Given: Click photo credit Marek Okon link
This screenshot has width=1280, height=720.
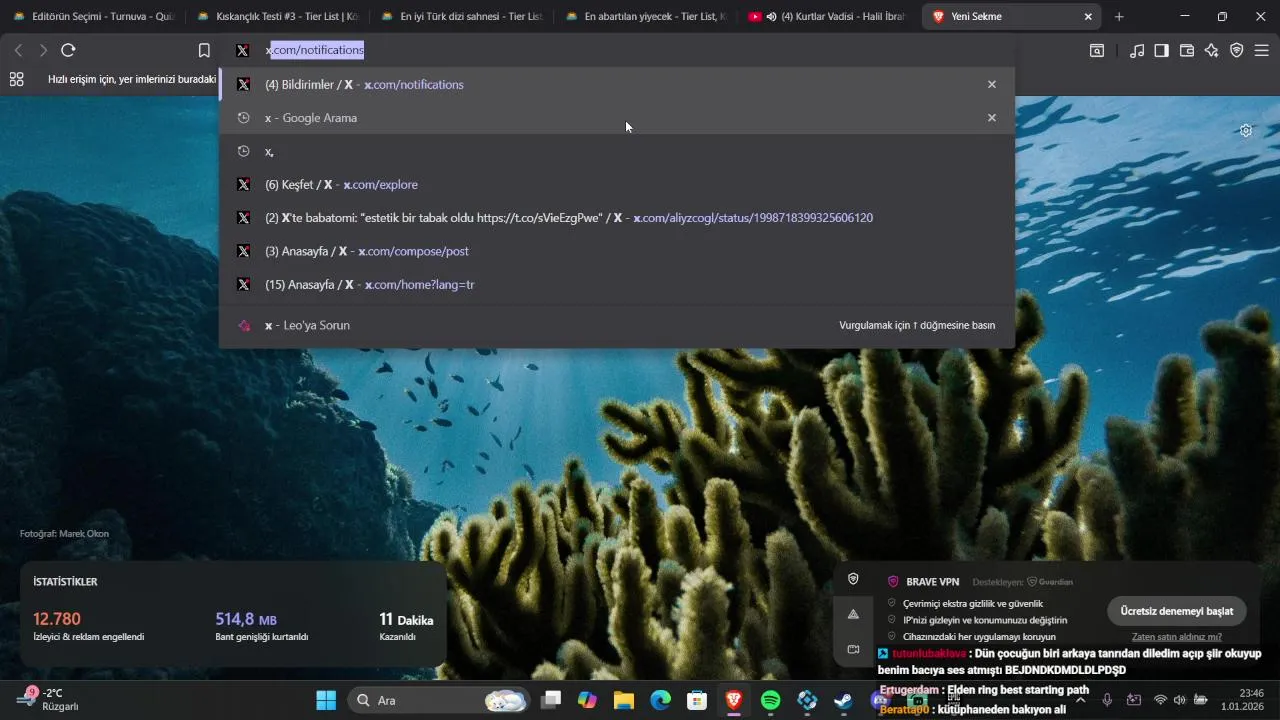Looking at the screenshot, I should [64, 533].
